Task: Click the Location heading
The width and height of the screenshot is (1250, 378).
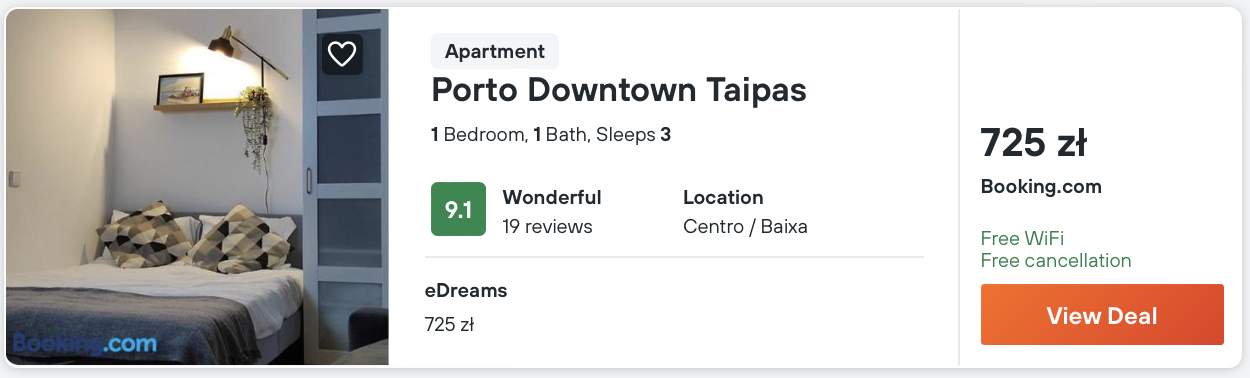Action: (723, 197)
